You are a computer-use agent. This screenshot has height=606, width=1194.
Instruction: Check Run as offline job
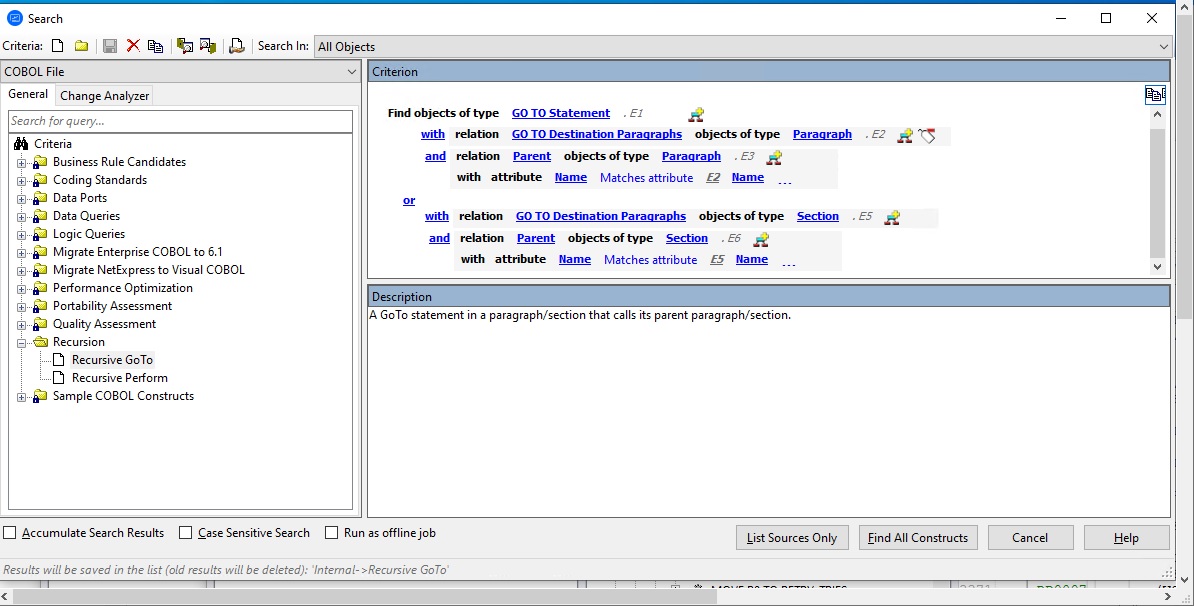click(330, 533)
